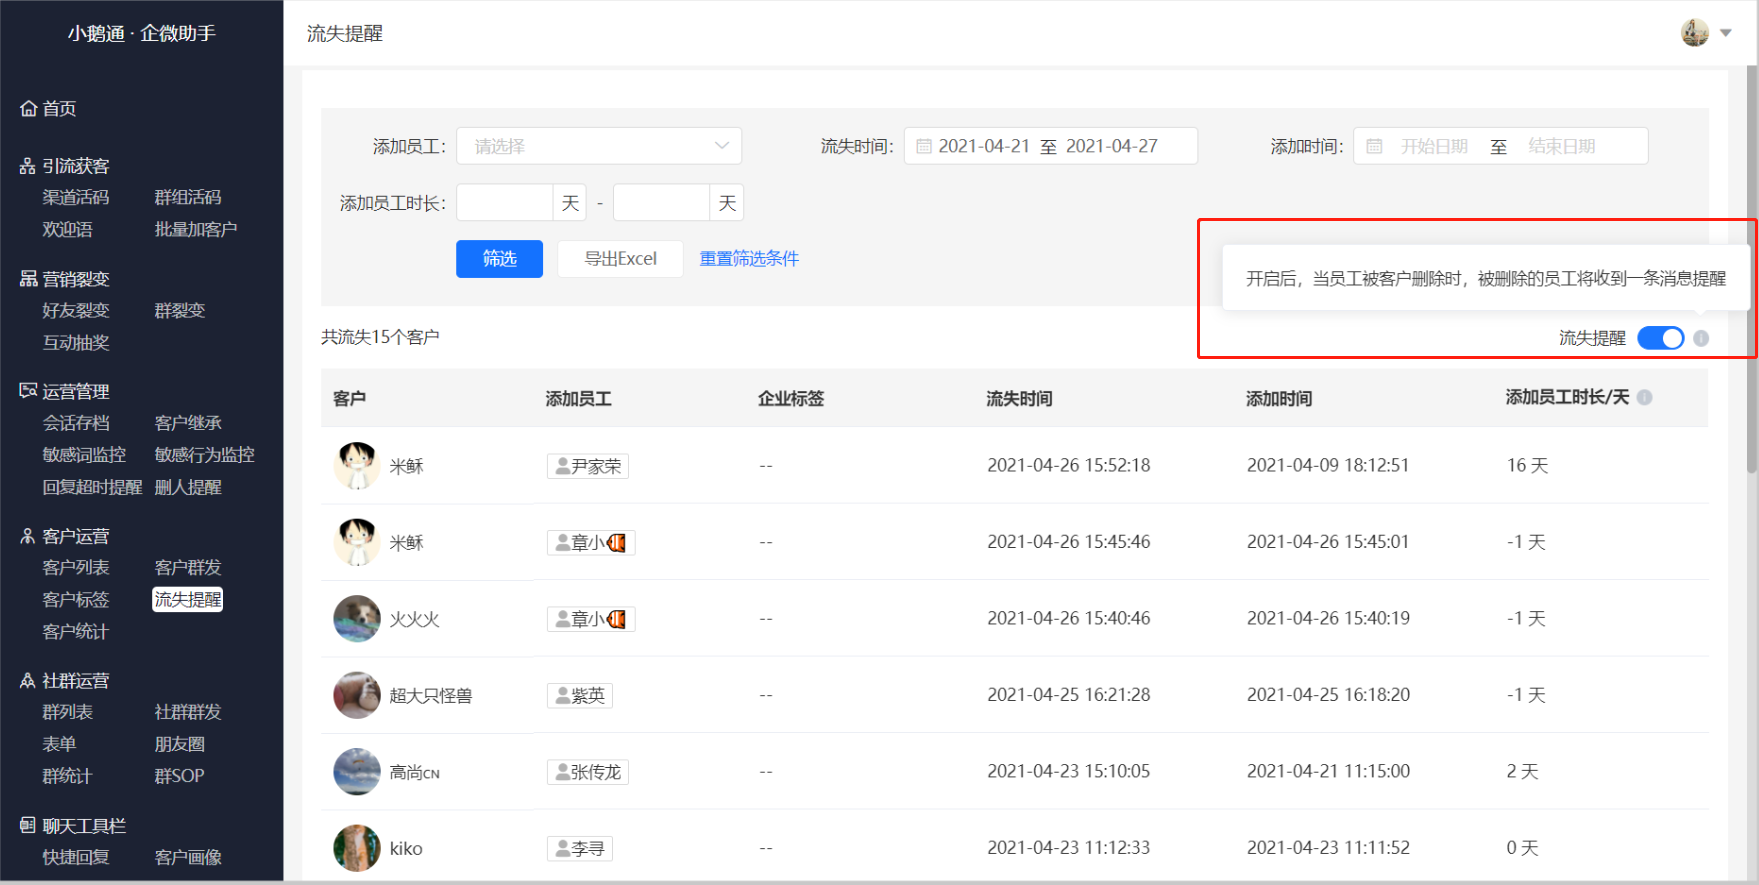Click the 营销裂变 section icon

28,279
